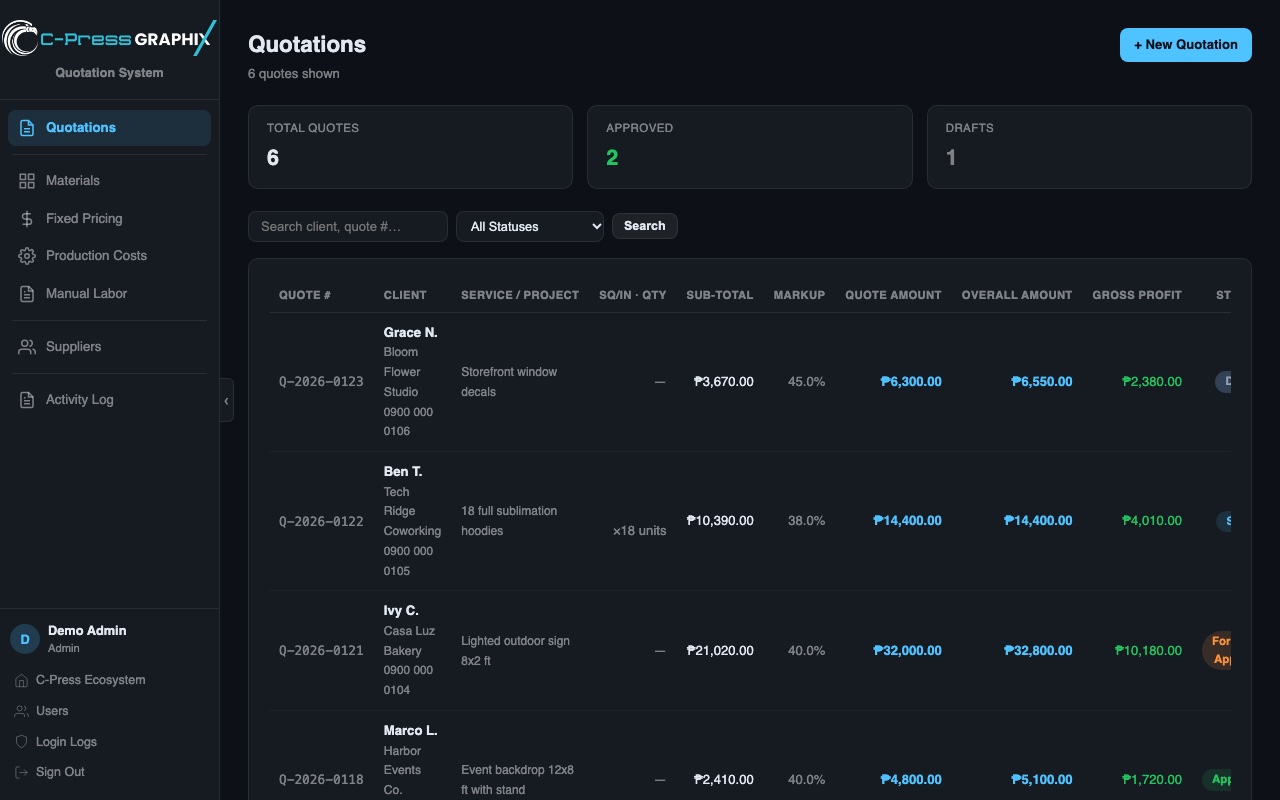The height and width of the screenshot is (800, 1280).
Task: Open the C-Press Ecosystem link
Action: pyautogui.click(x=90, y=680)
